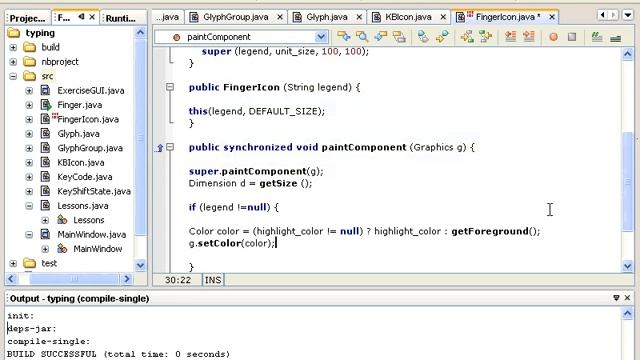The width and height of the screenshot is (640, 360).
Task: Select KeyShiftState.java in the file tree
Action: point(94,191)
